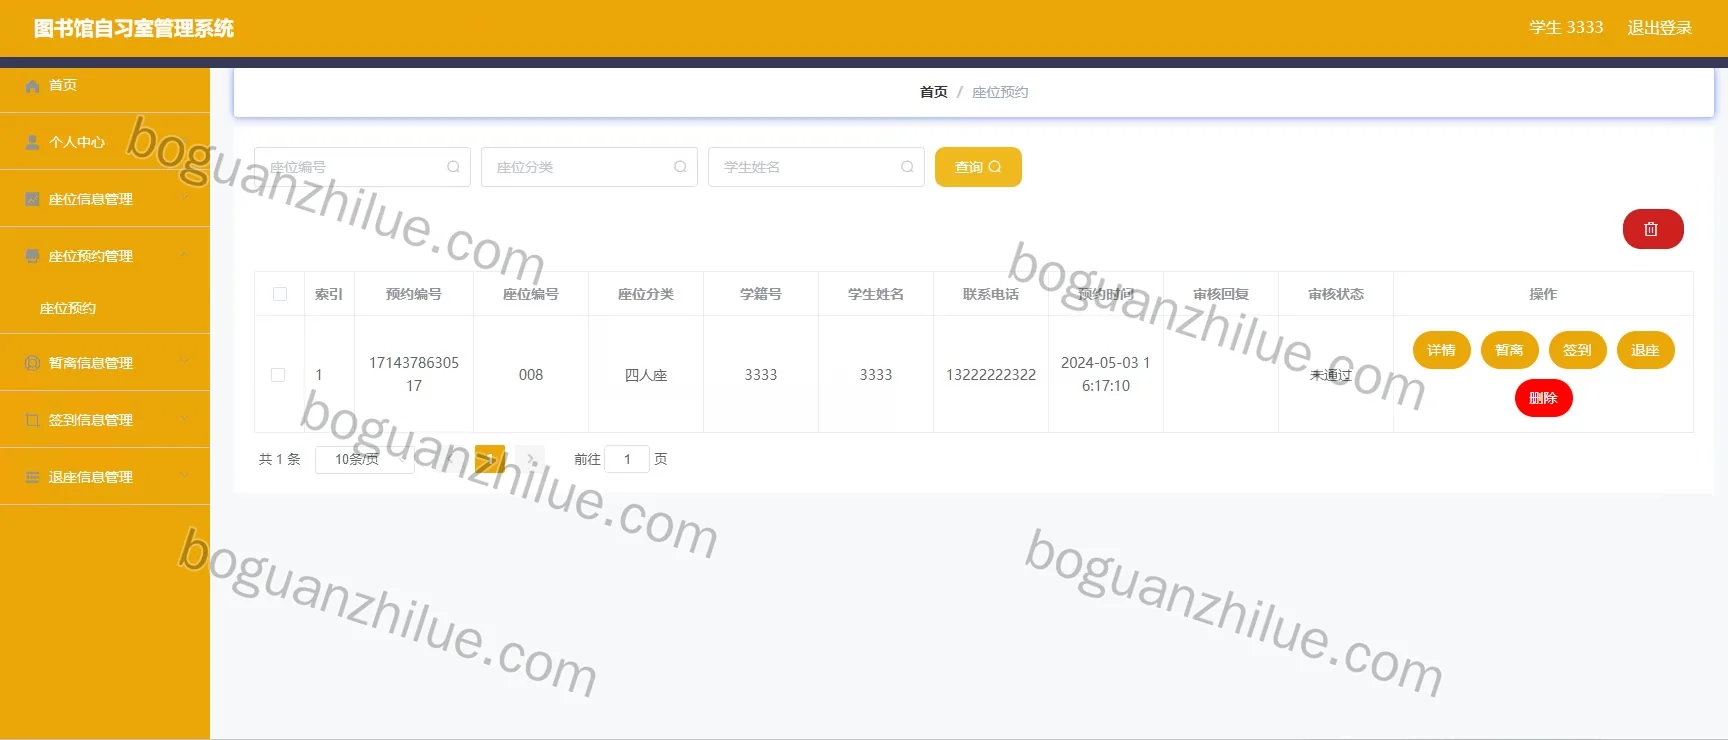Click the user icon beside 个人中心
This screenshot has height=740, width=1728.
(32, 142)
